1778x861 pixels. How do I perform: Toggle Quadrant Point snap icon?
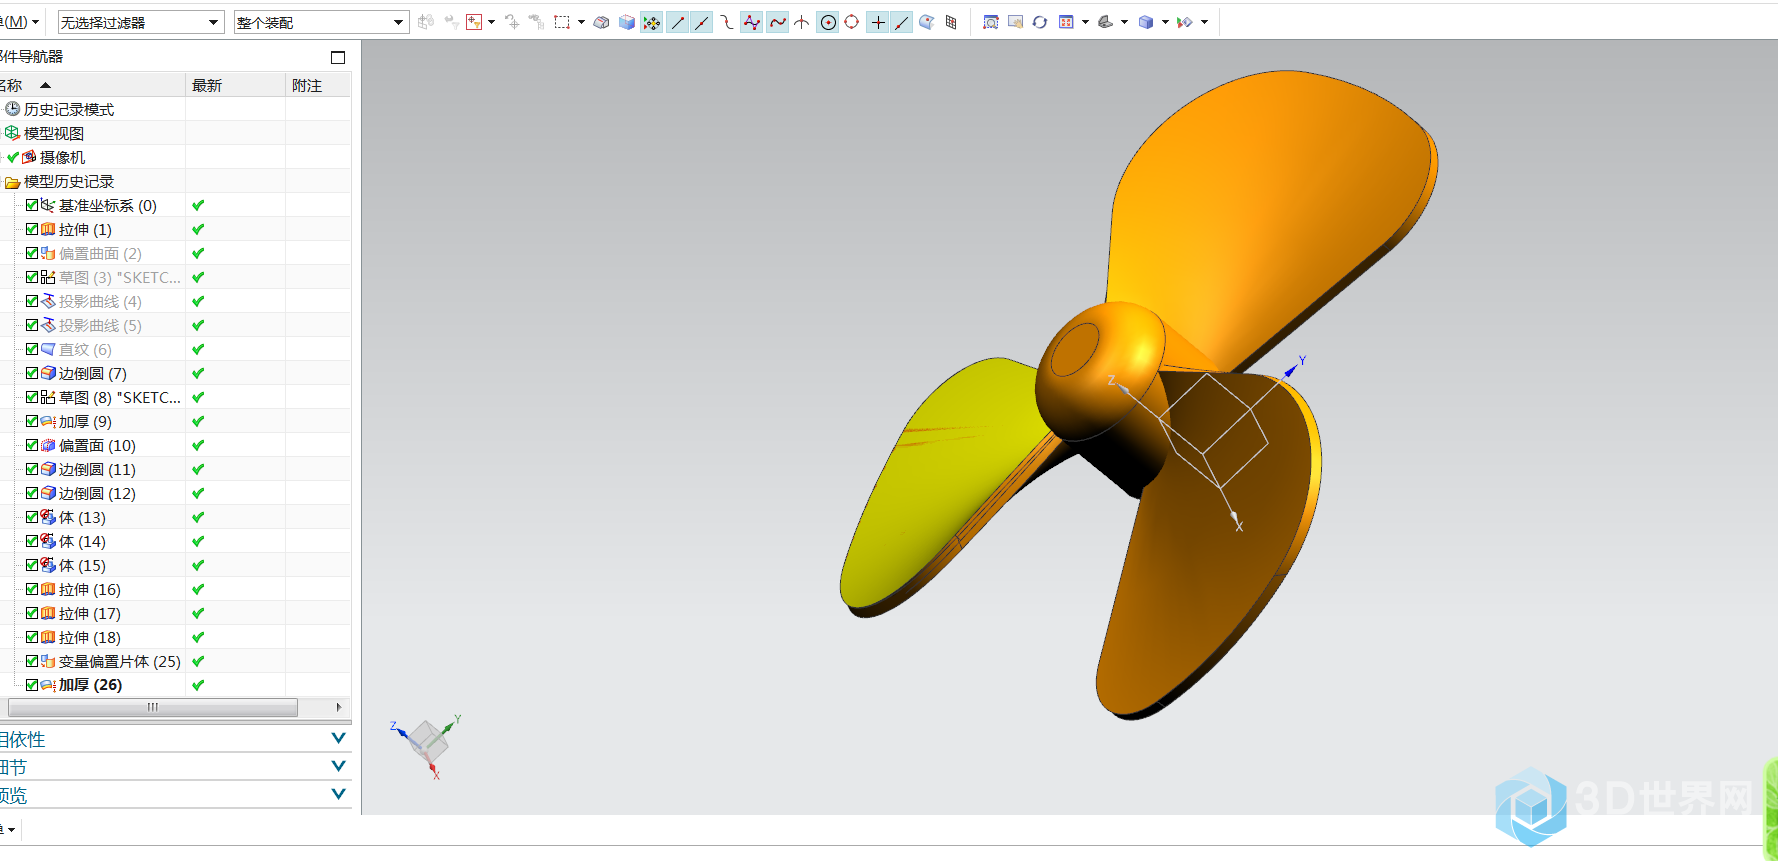pos(852,22)
